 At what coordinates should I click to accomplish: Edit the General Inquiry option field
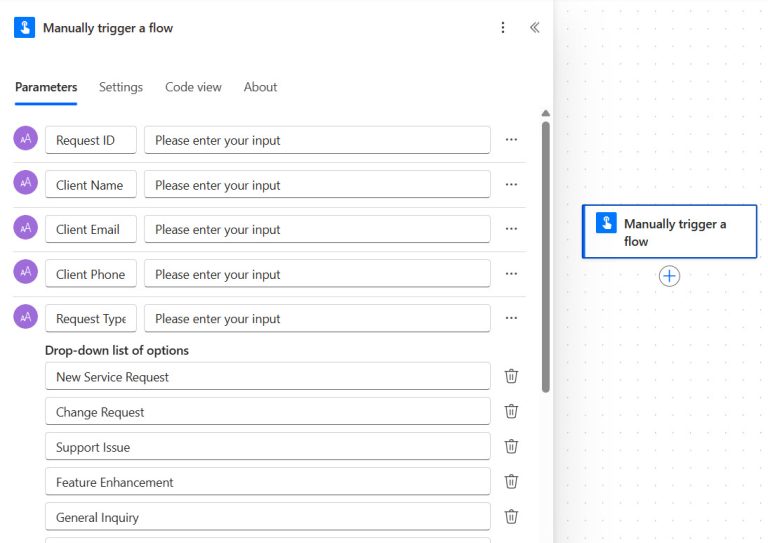click(268, 517)
